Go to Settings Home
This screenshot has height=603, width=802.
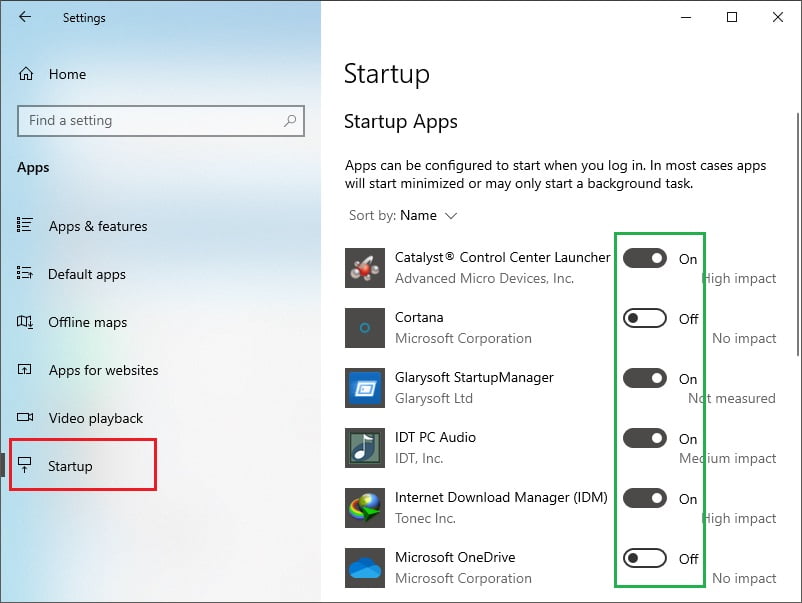point(67,75)
